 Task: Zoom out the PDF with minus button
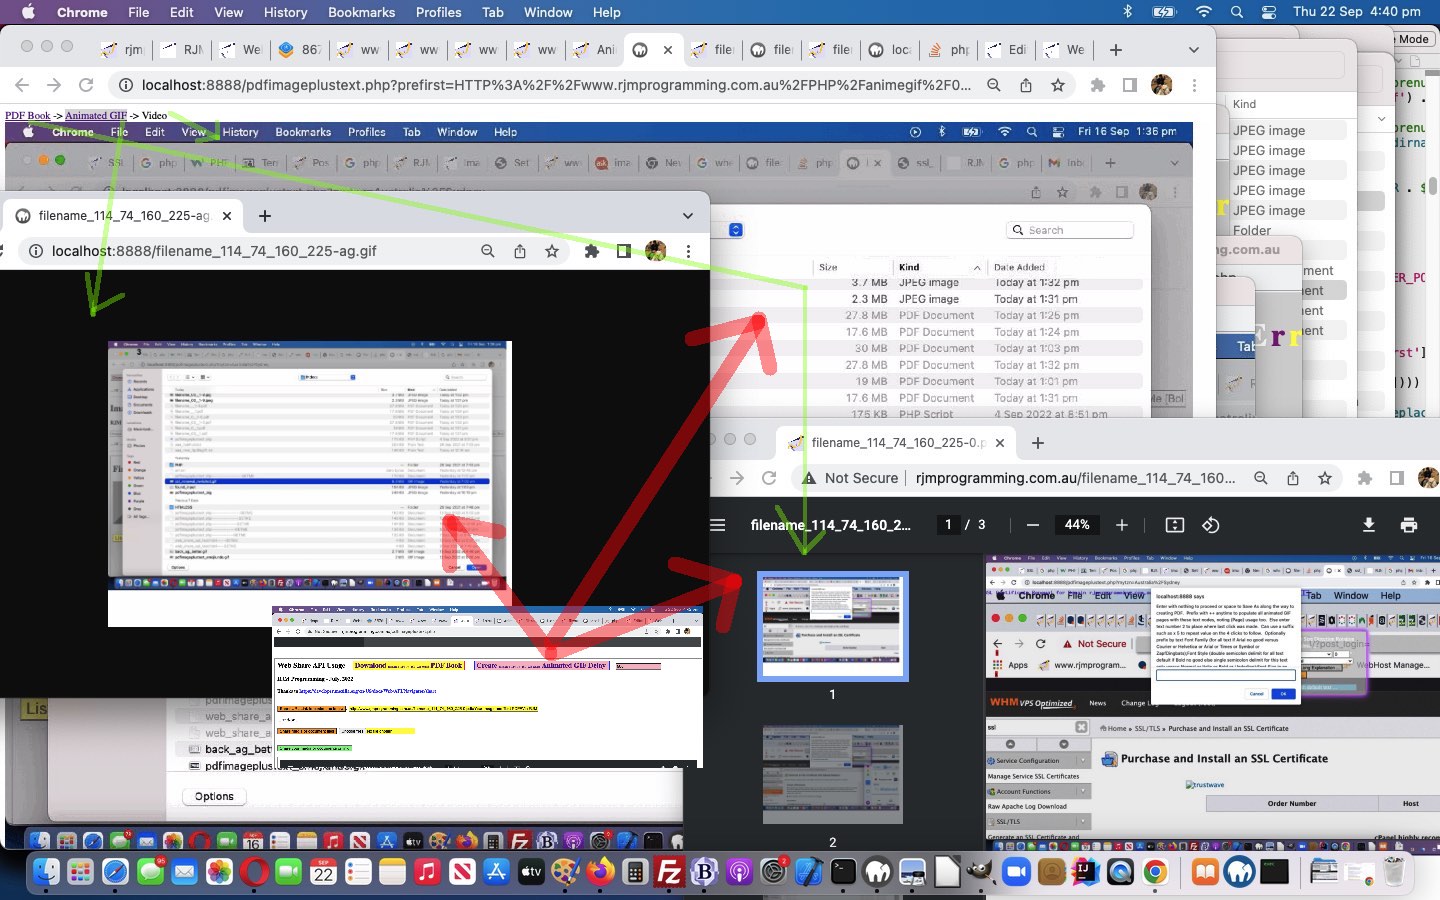[1033, 525]
